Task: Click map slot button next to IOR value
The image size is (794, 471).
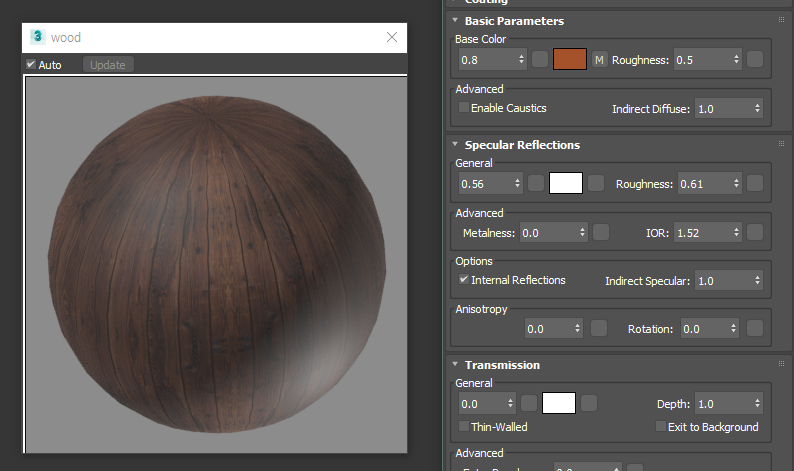Action: [x=755, y=232]
